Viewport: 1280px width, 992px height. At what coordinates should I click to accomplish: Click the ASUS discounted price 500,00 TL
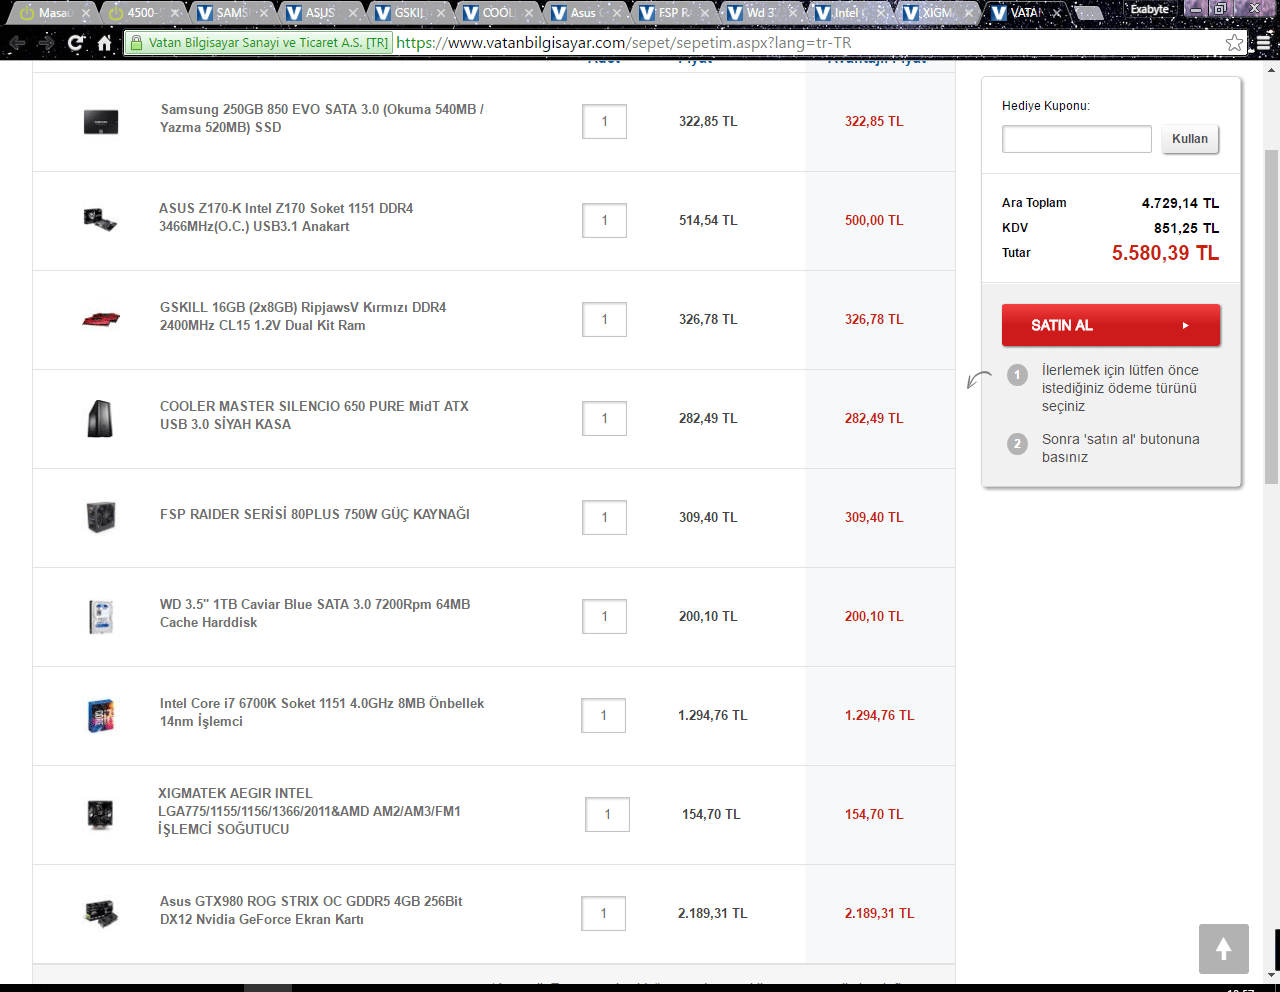point(874,220)
